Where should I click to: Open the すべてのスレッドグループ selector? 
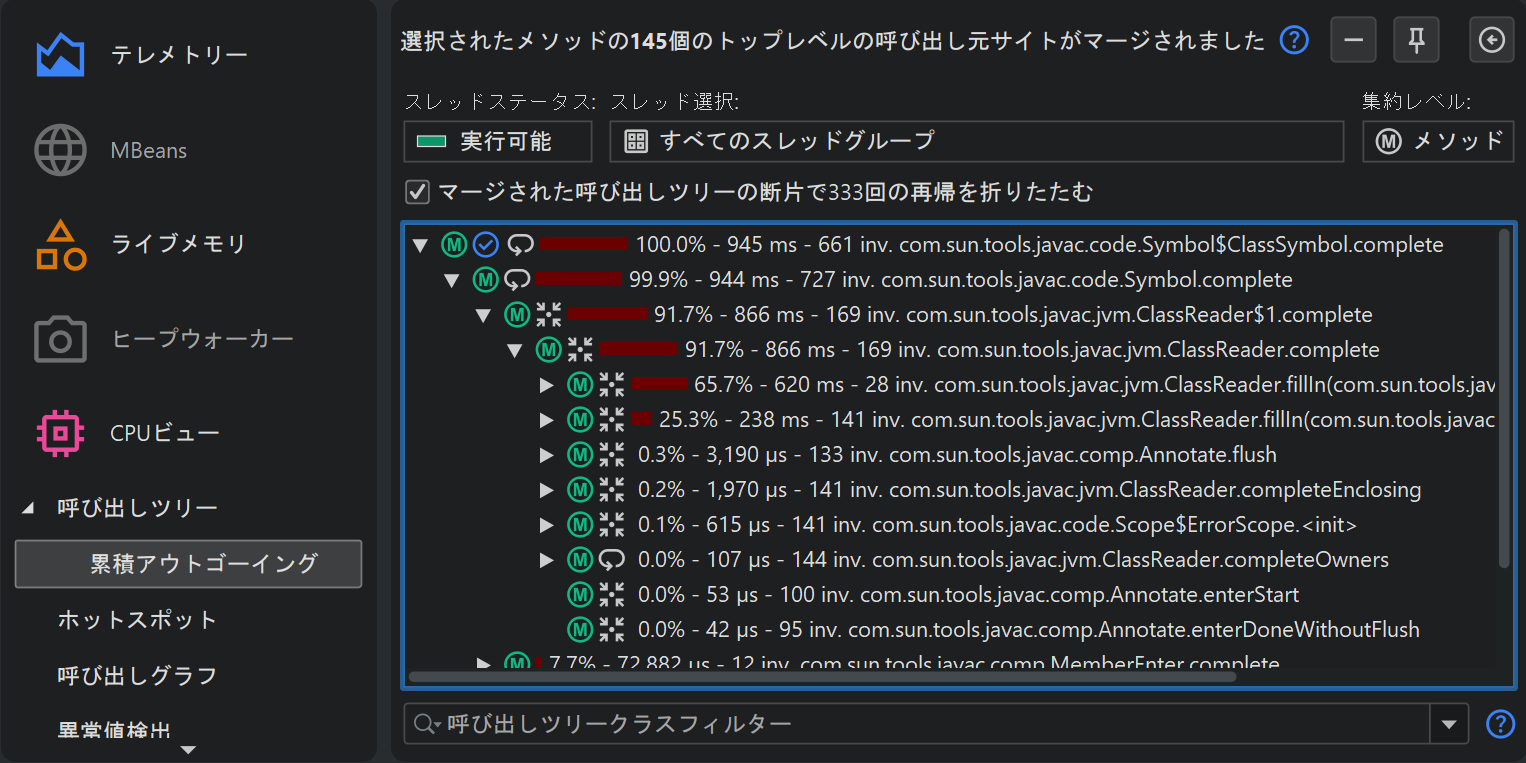975,141
